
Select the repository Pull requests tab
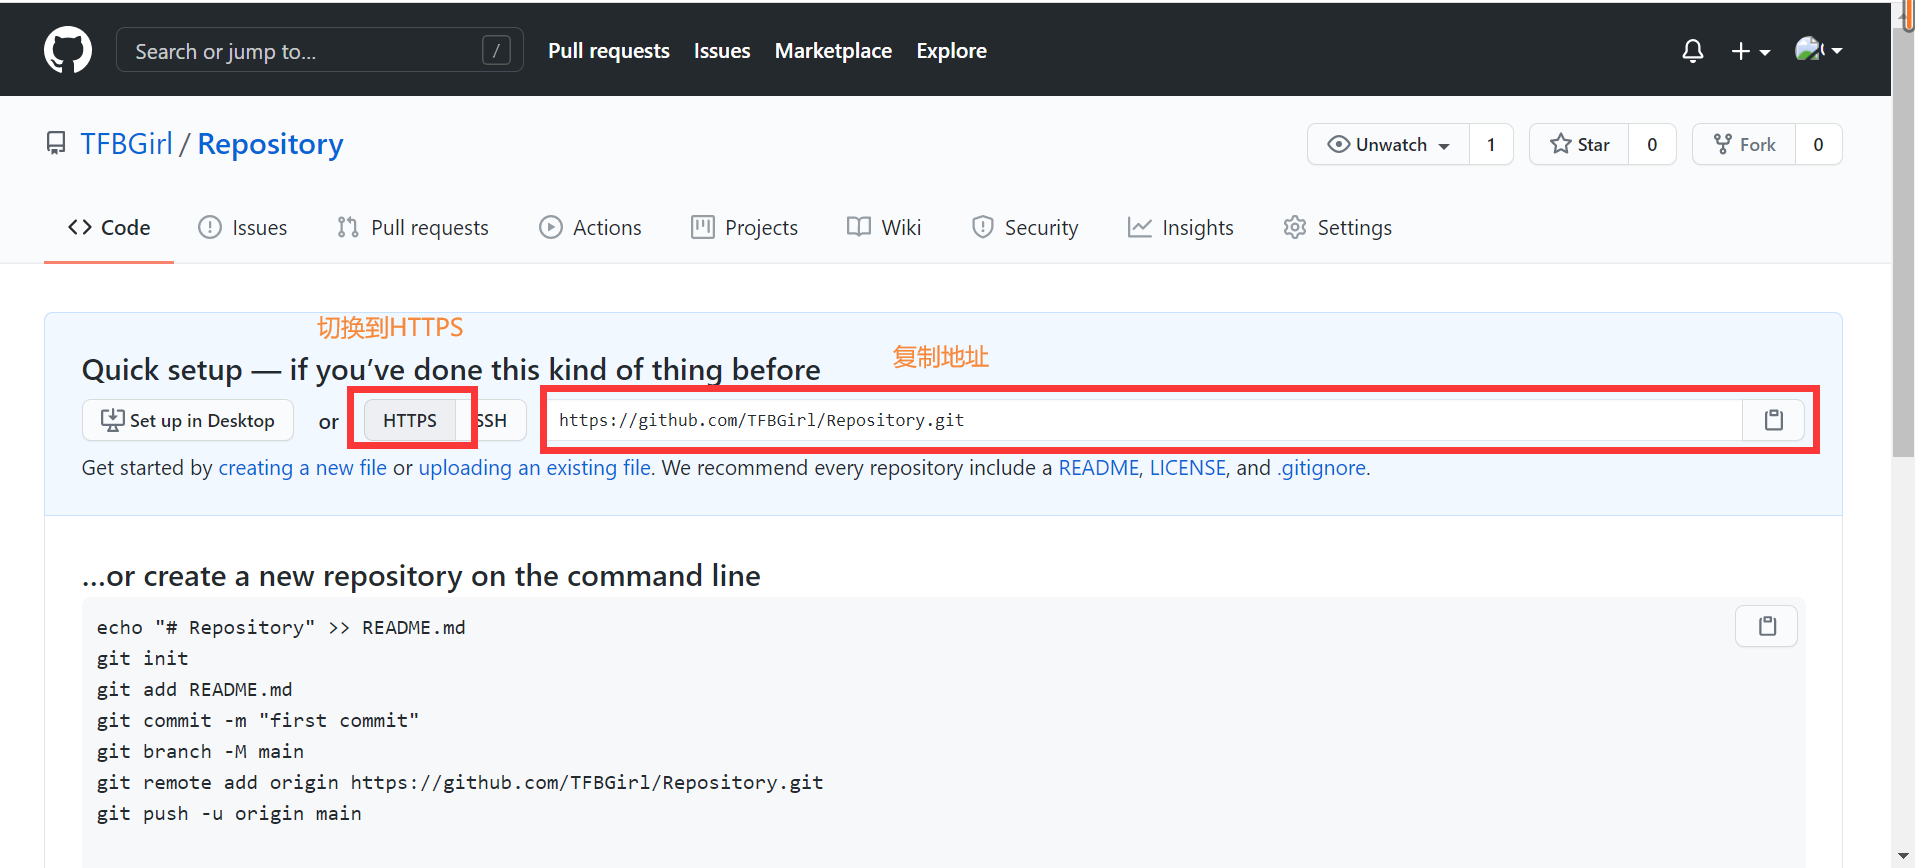tap(413, 228)
